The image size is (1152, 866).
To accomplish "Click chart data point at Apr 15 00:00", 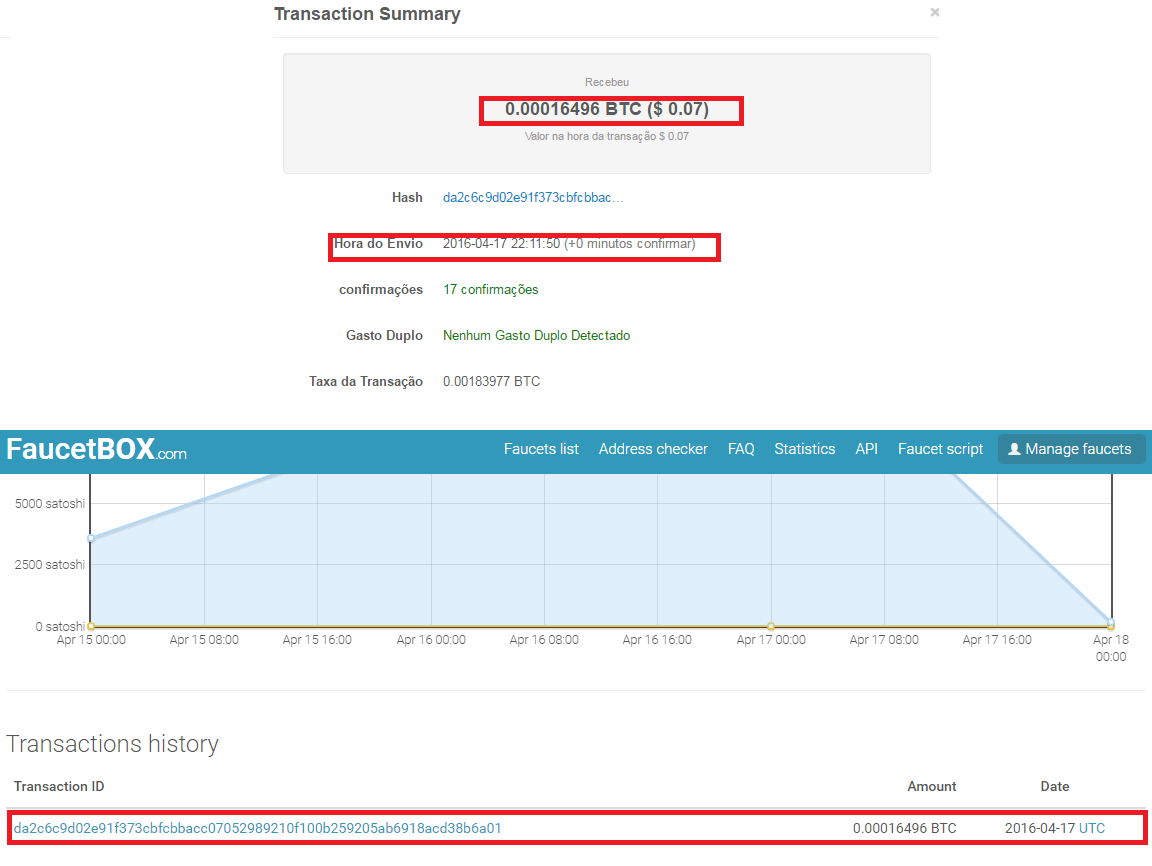I will (91, 538).
